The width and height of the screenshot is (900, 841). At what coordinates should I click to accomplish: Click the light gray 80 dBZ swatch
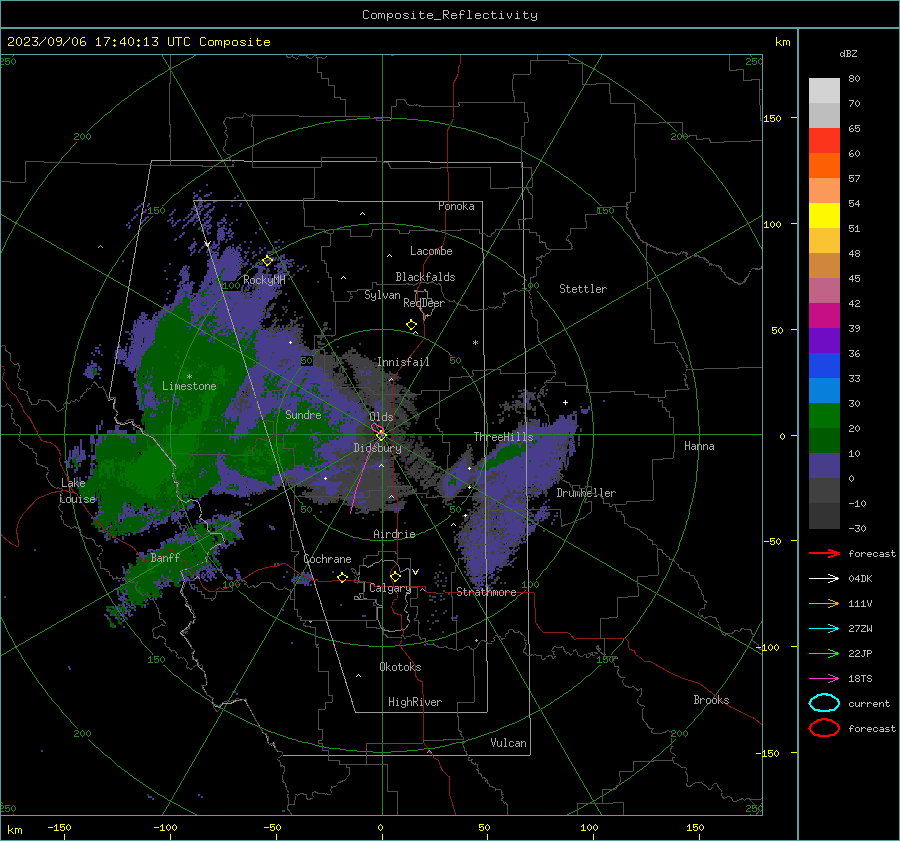pyautogui.click(x=824, y=90)
